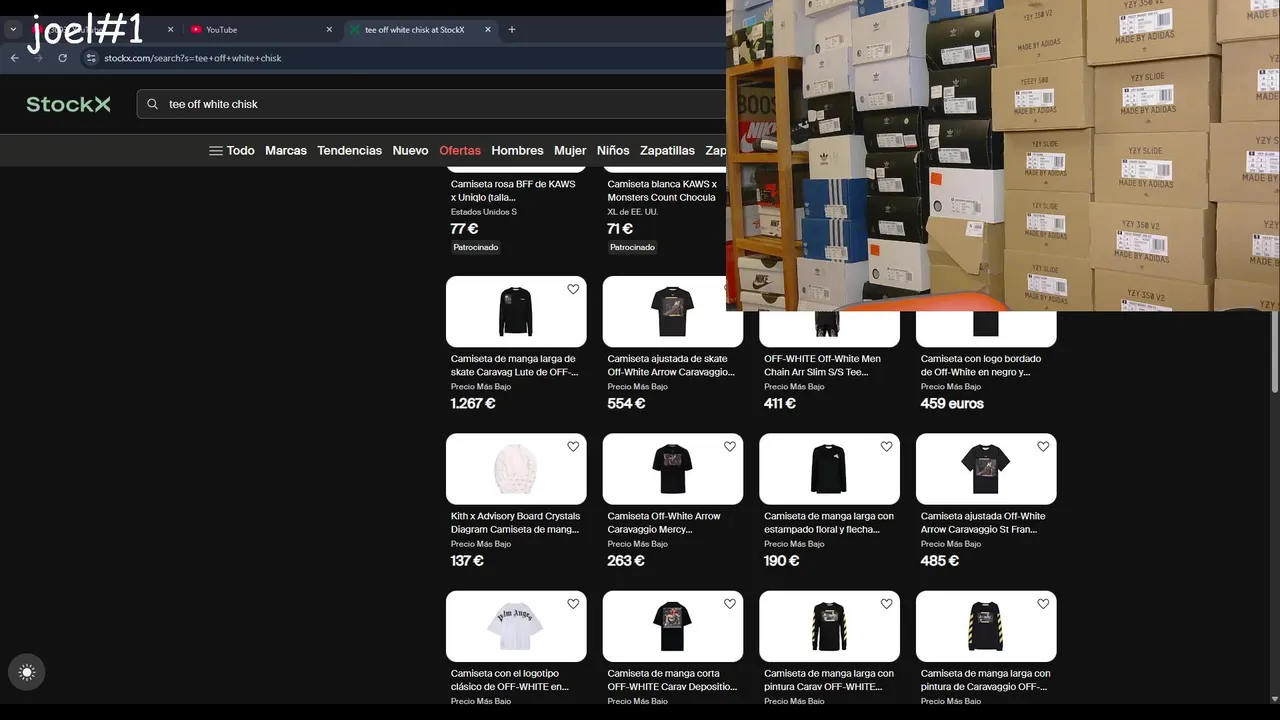Open the Todo hamburger menu
Screen dimensions: 1280x720
231,150
